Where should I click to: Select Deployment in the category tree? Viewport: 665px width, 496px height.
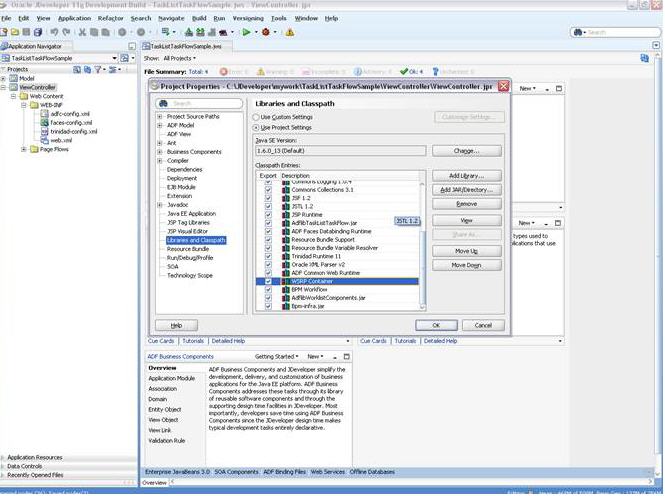coord(182,178)
